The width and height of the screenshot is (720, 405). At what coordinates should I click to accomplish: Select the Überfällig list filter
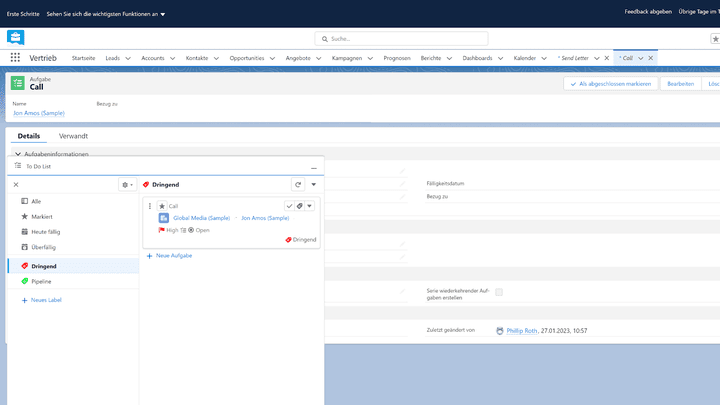point(45,246)
